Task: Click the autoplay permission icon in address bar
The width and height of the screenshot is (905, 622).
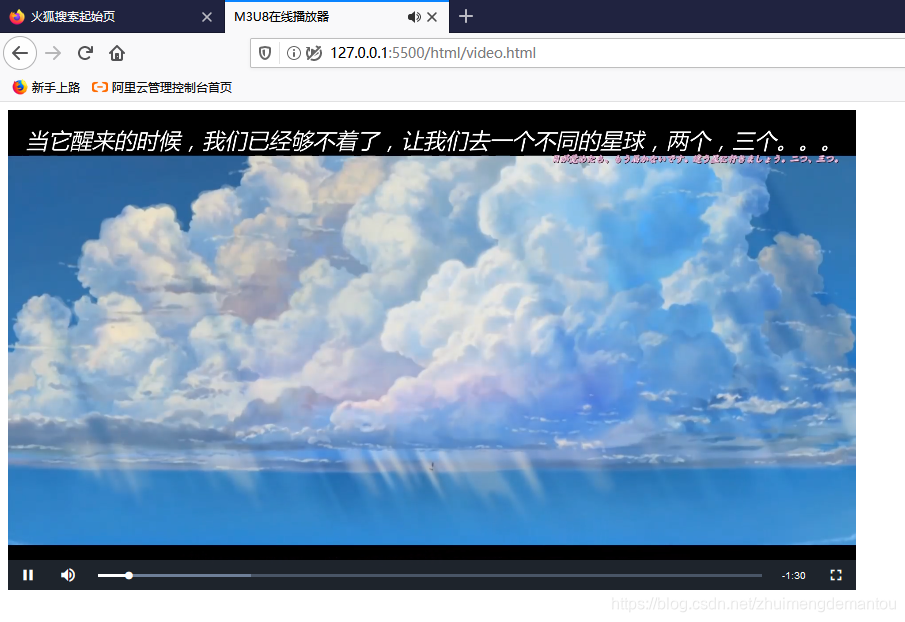Action: tap(313, 53)
